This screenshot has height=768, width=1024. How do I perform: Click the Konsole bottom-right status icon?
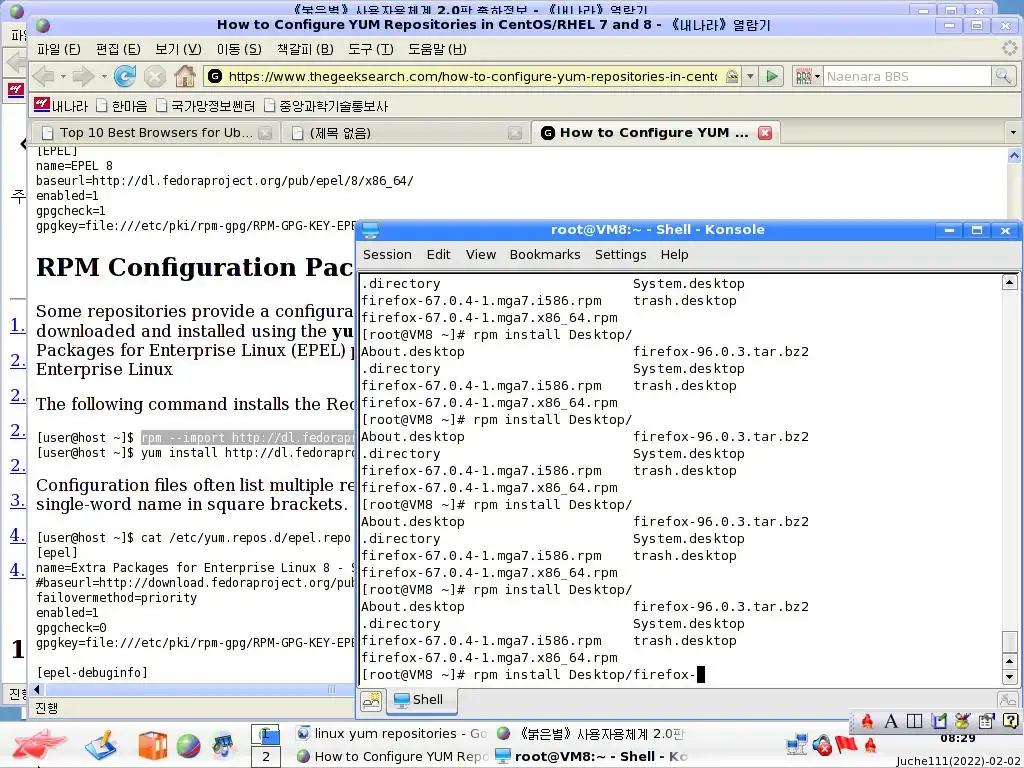point(1008,700)
